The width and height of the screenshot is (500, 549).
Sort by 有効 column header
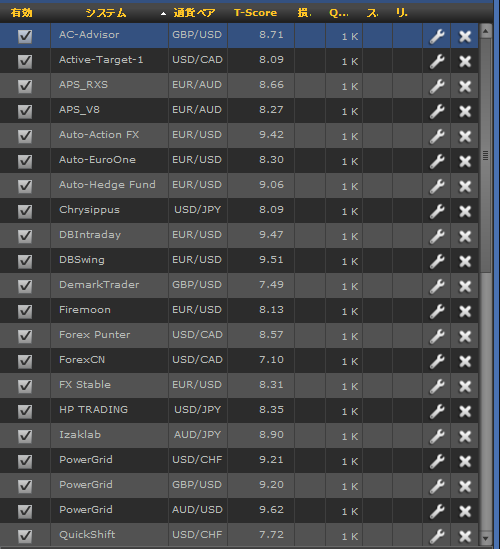(21, 13)
